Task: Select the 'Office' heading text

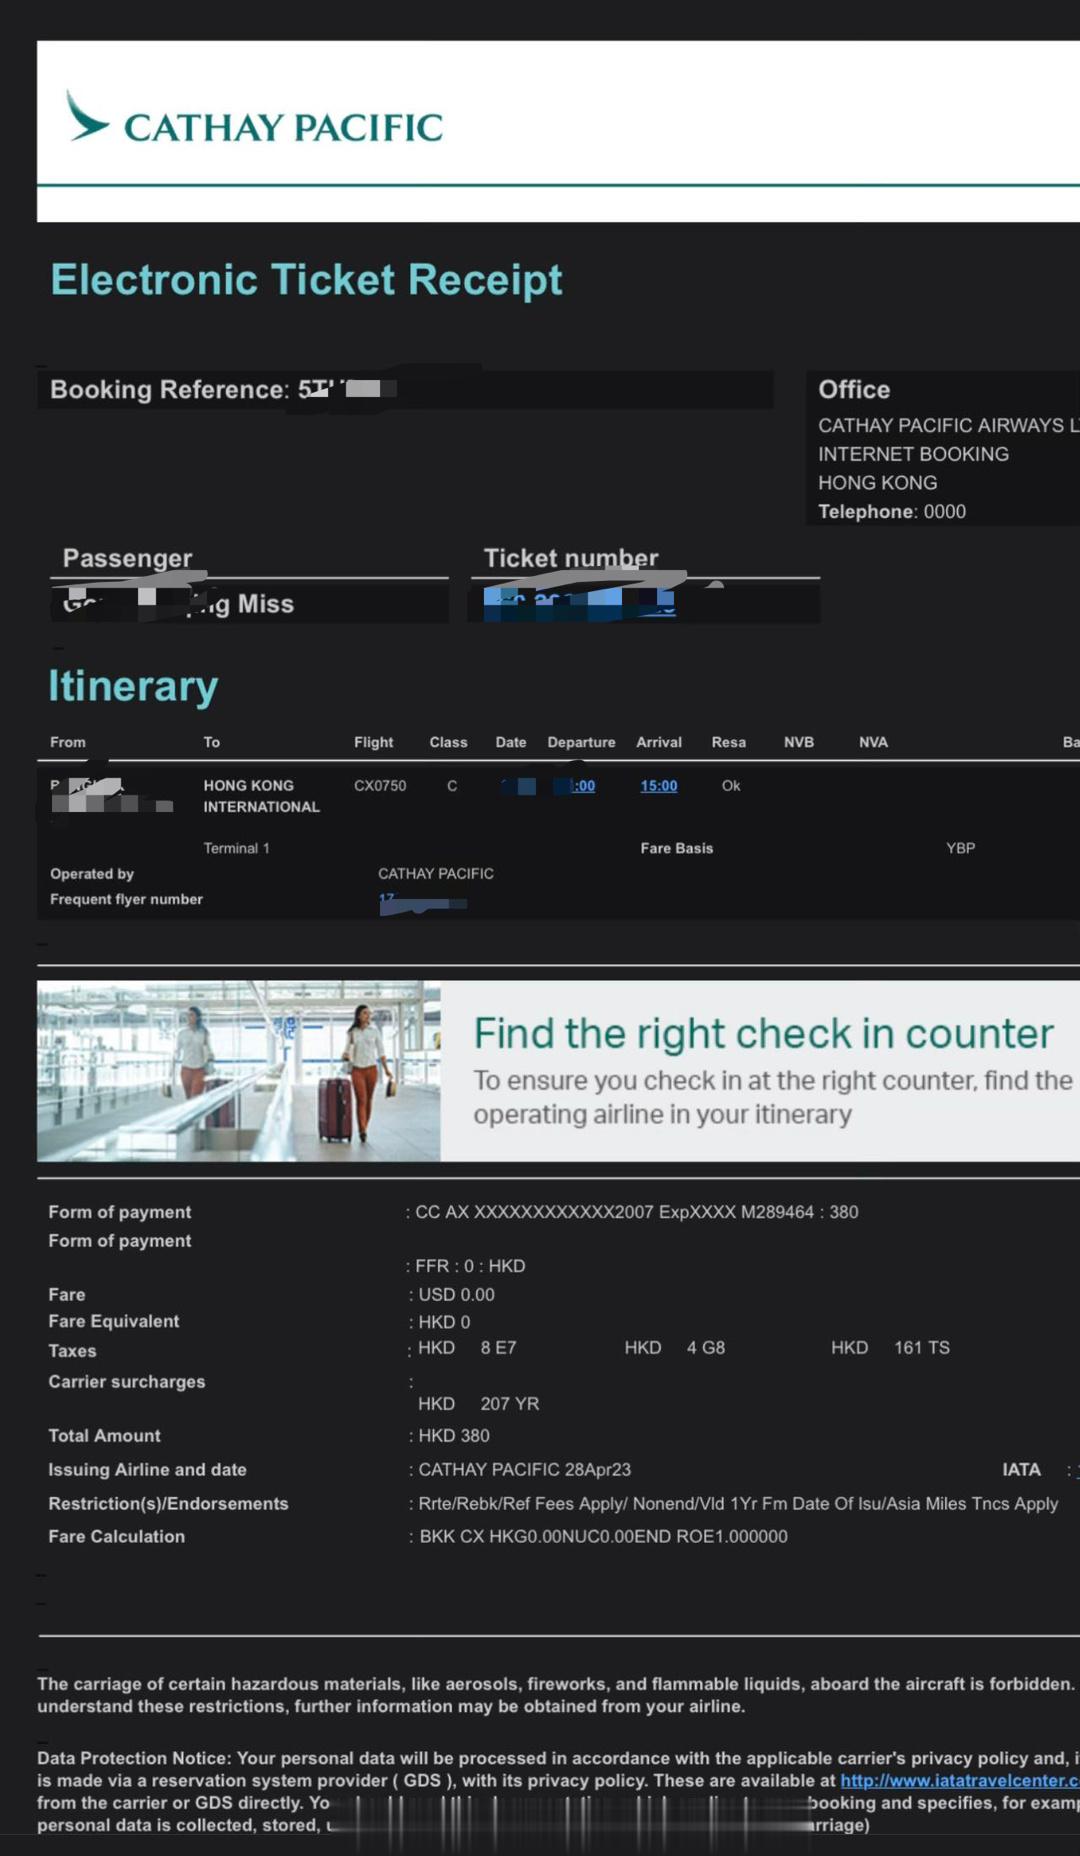Action: pyautogui.click(x=854, y=389)
